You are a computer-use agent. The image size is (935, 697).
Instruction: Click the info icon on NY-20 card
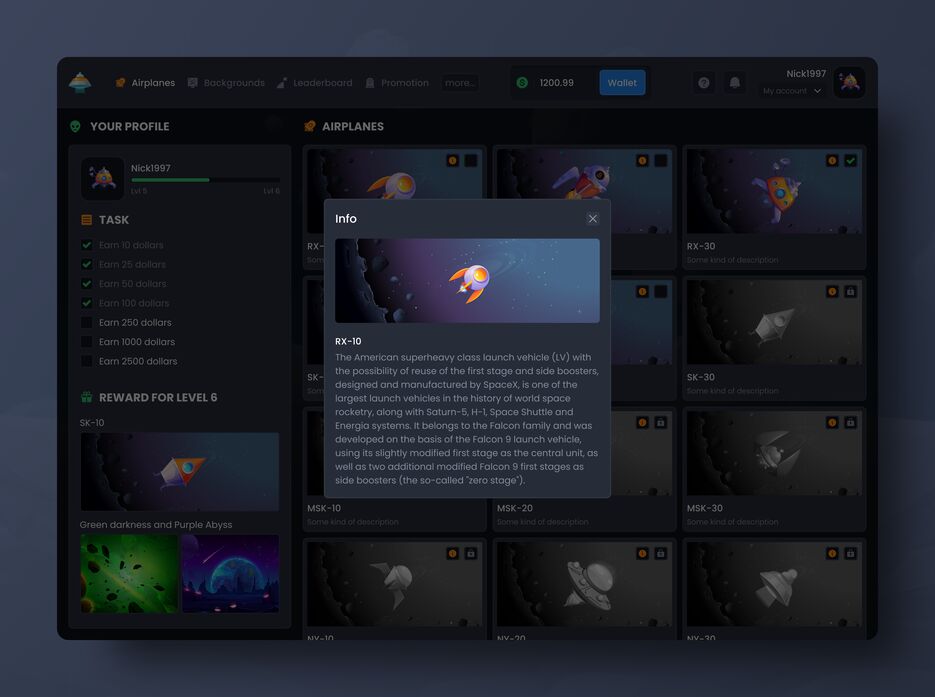click(x=642, y=554)
